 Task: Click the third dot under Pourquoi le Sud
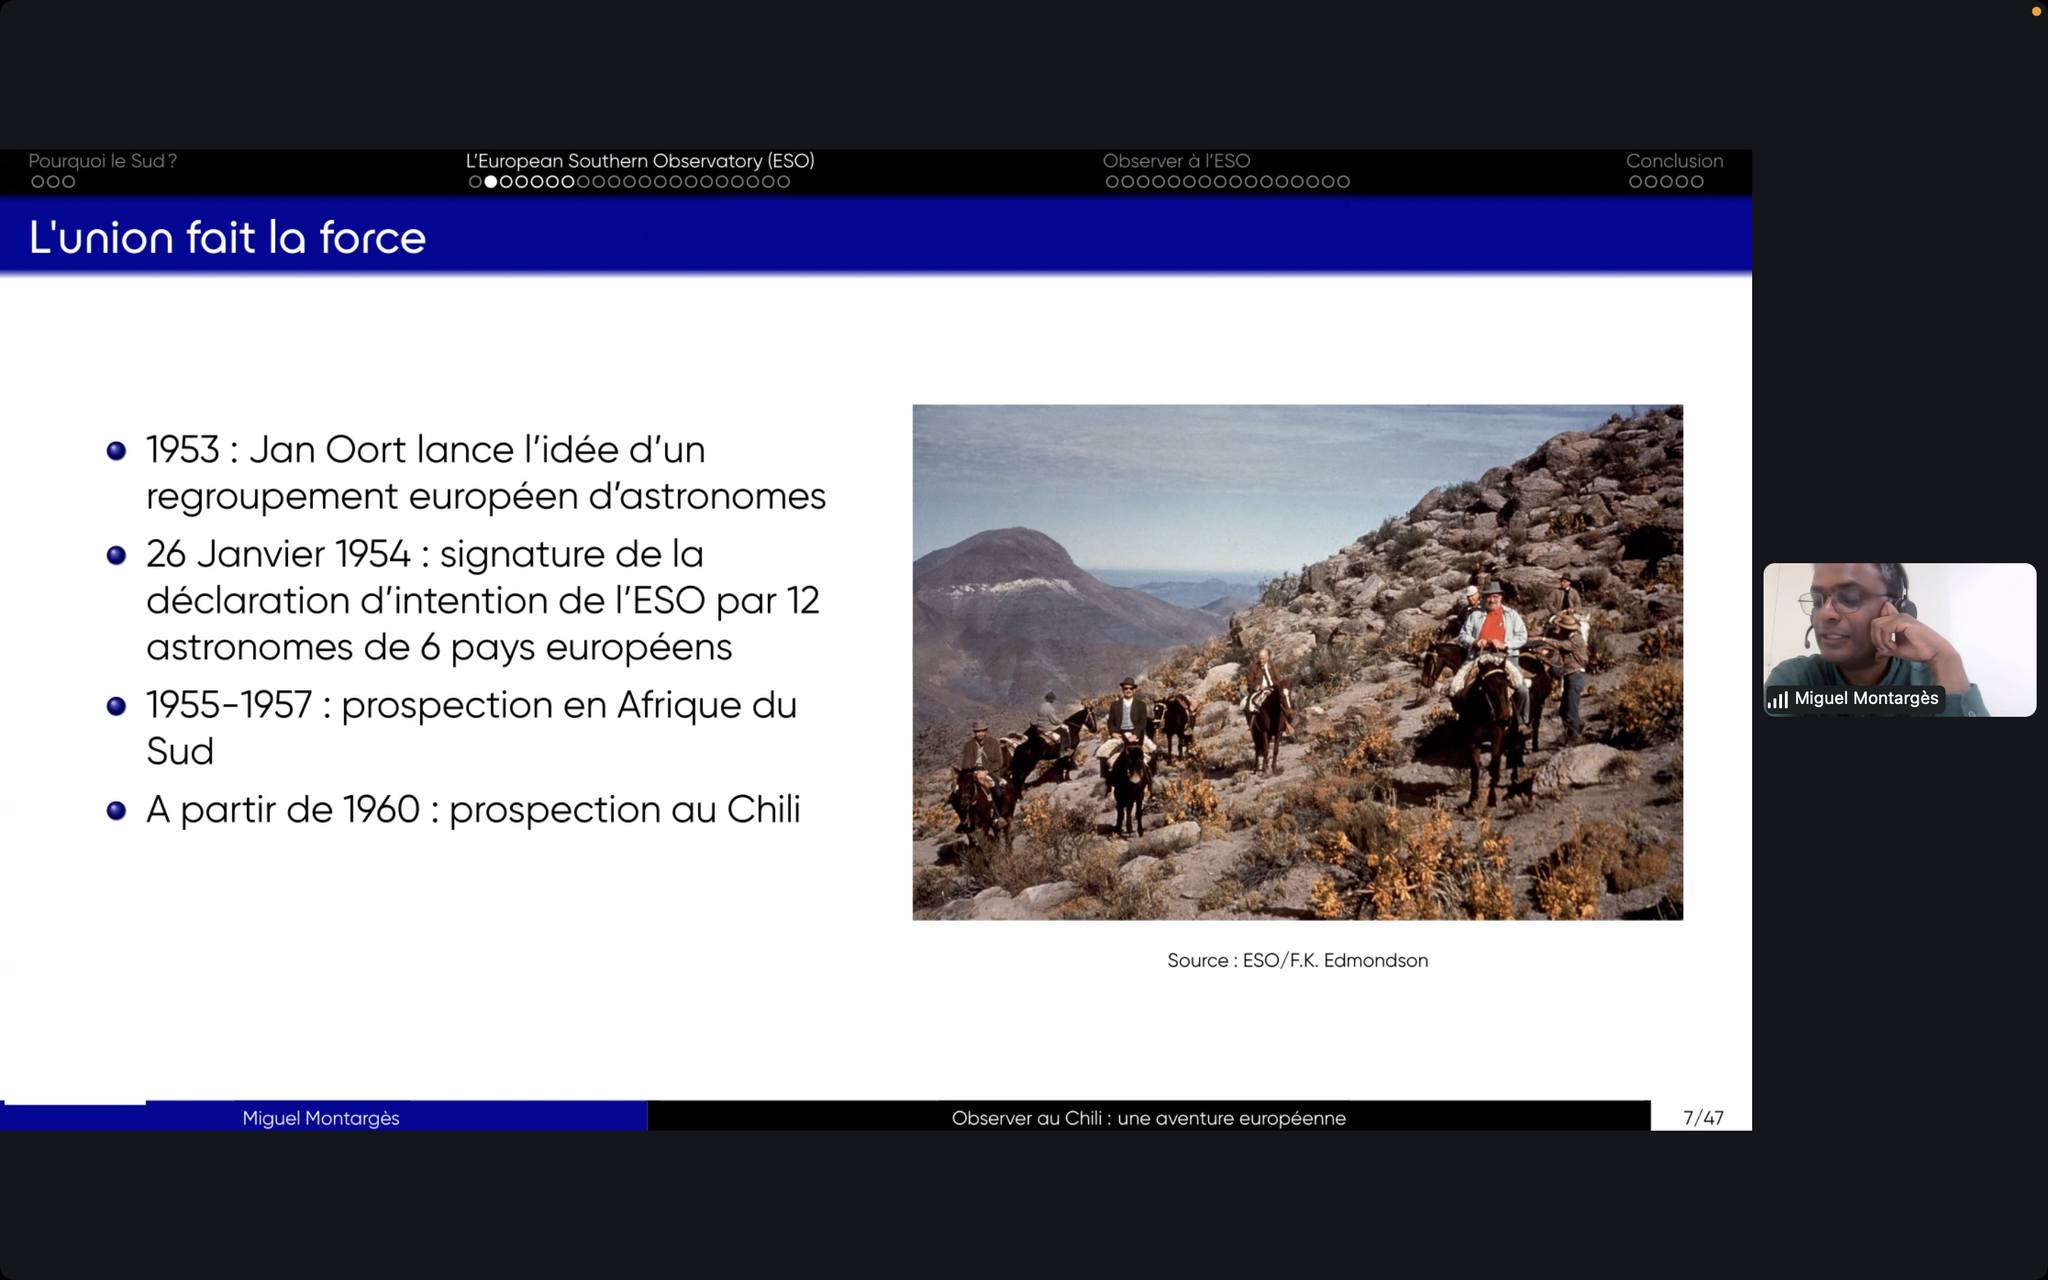[69, 182]
